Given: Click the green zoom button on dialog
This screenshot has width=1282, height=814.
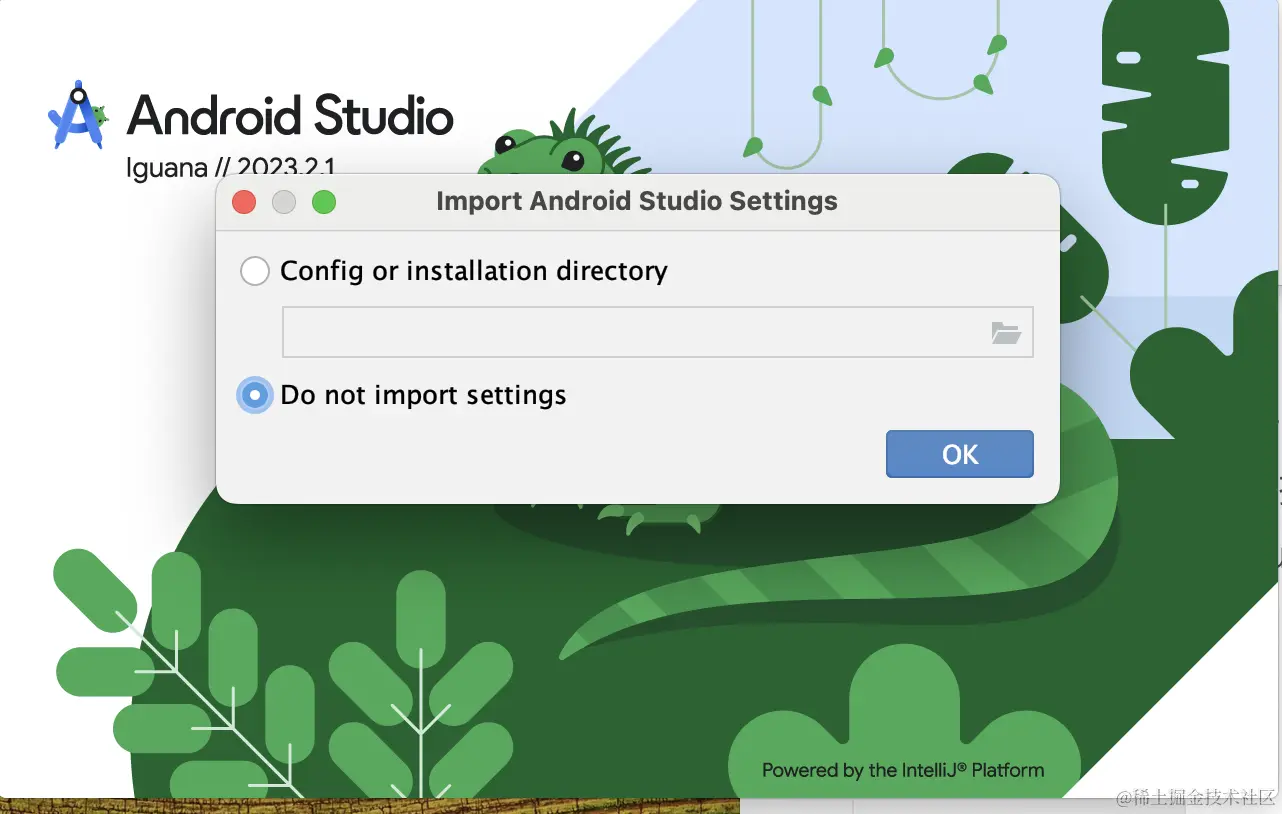Looking at the screenshot, I should 324,203.
